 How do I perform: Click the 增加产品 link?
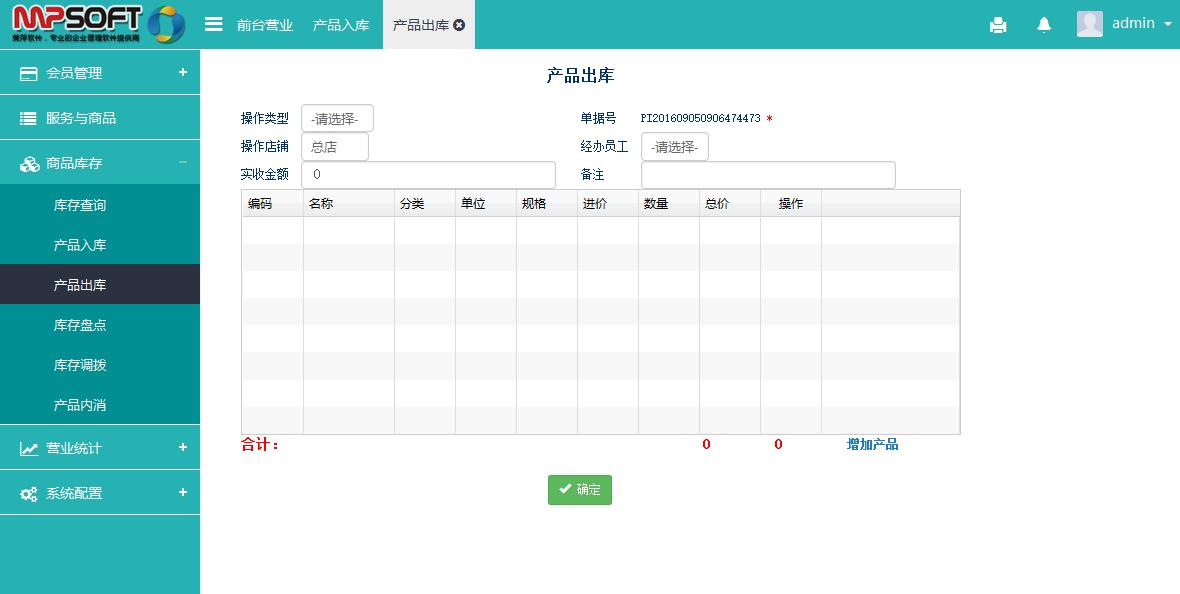tap(872, 444)
